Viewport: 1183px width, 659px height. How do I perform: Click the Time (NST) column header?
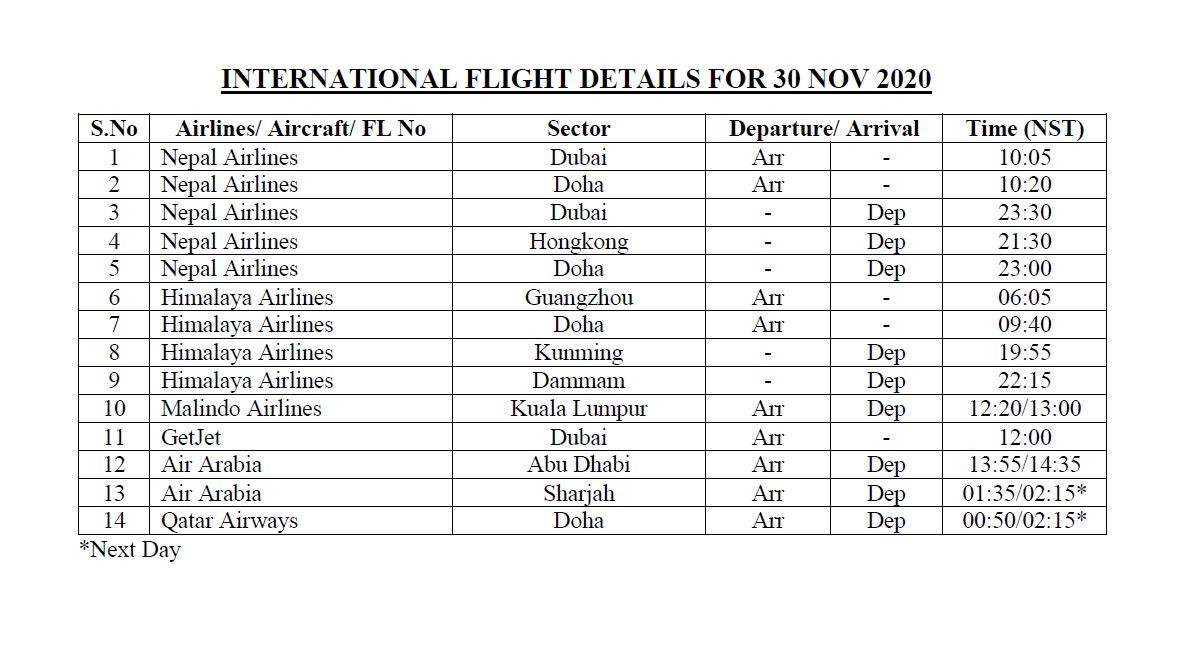(1024, 129)
